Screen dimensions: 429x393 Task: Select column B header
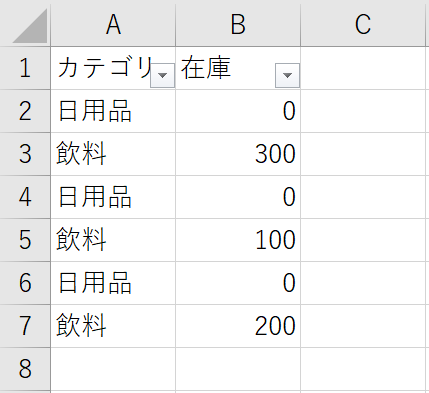pos(238,23)
